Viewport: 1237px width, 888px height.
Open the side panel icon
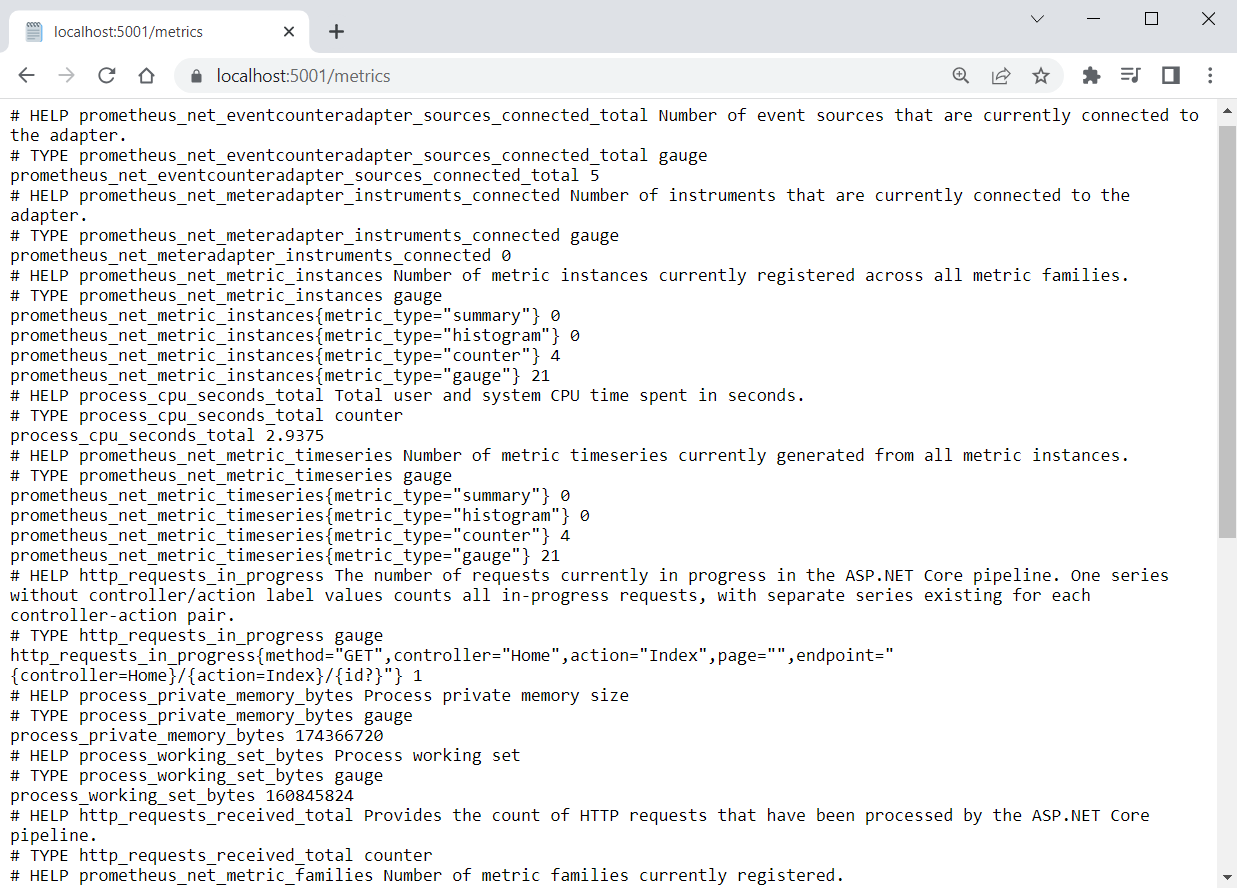pos(1170,75)
